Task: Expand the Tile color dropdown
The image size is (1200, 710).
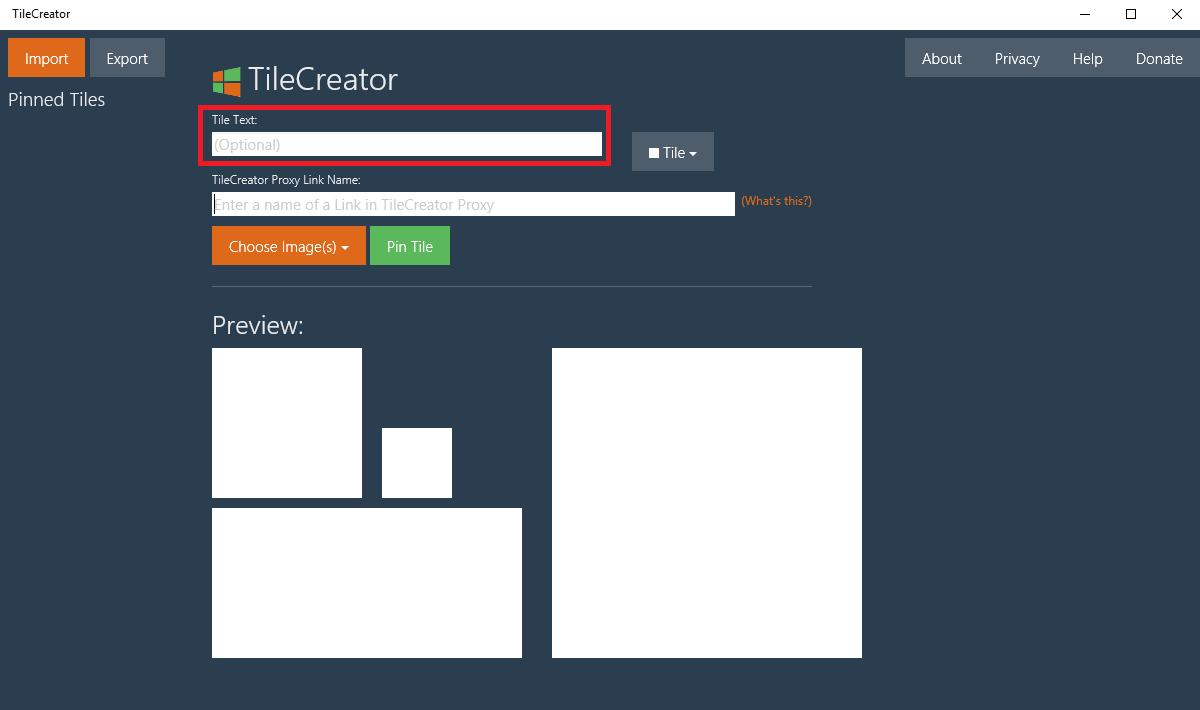Action: coord(673,152)
